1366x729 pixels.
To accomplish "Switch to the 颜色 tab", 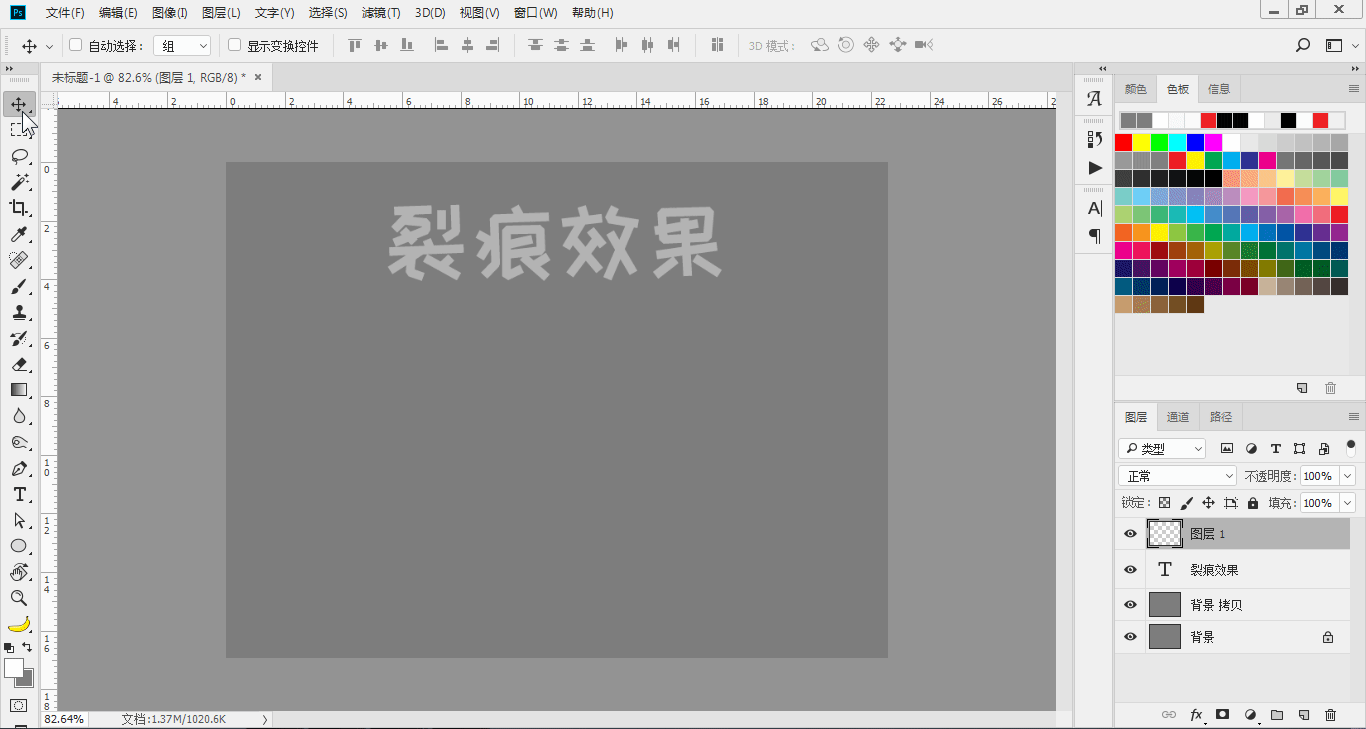I will 1136,89.
